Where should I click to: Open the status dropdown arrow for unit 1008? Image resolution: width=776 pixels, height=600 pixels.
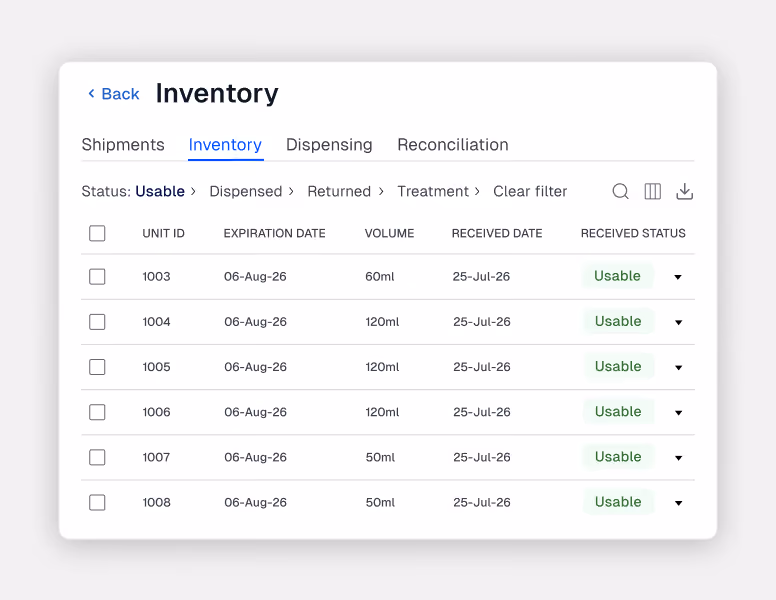(x=679, y=503)
